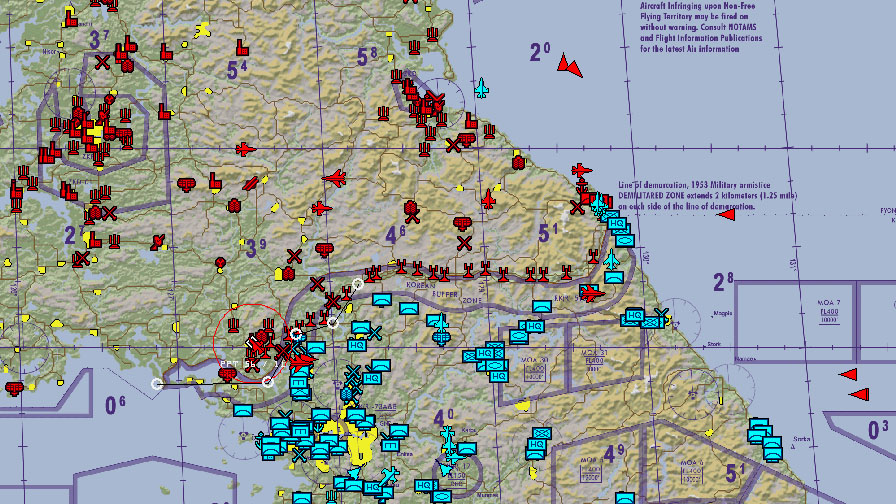Select the red enemy fighter below grid 5 4
Viewport: 896px width, 504px height.
coord(245,150)
